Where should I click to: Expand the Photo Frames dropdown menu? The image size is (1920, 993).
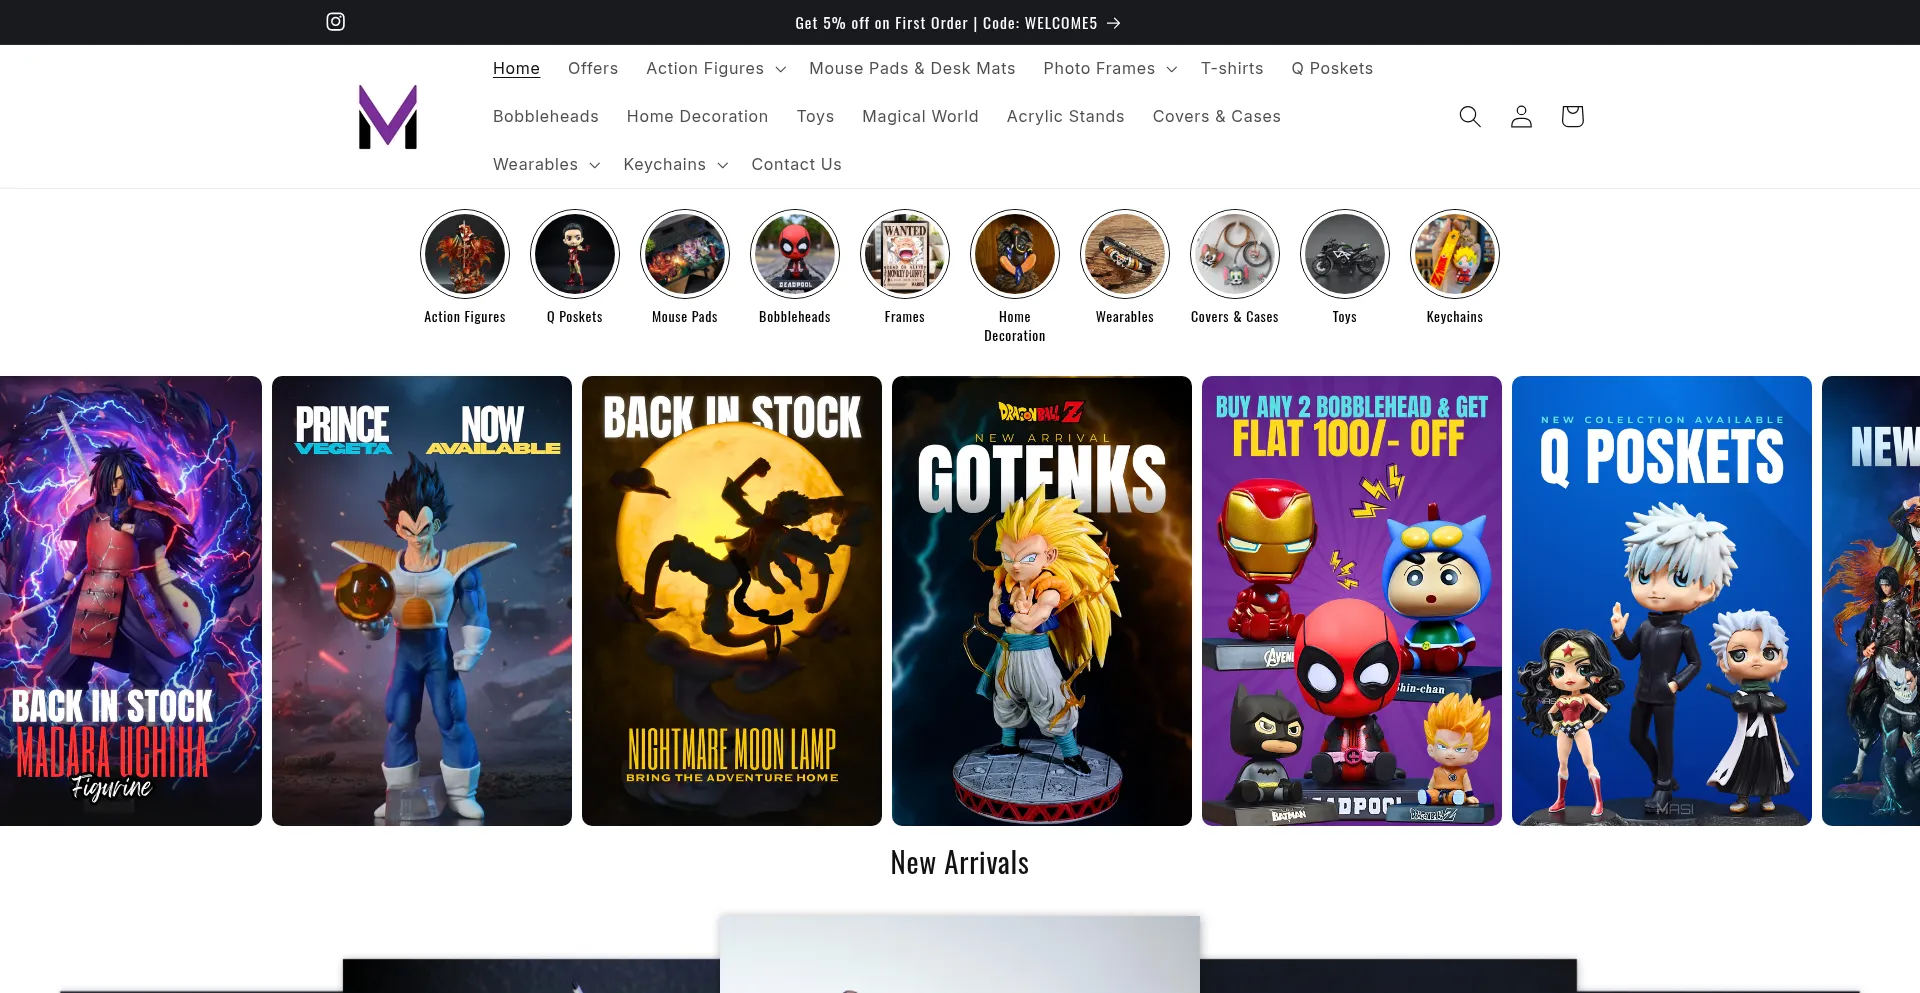click(x=1110, y=69)
